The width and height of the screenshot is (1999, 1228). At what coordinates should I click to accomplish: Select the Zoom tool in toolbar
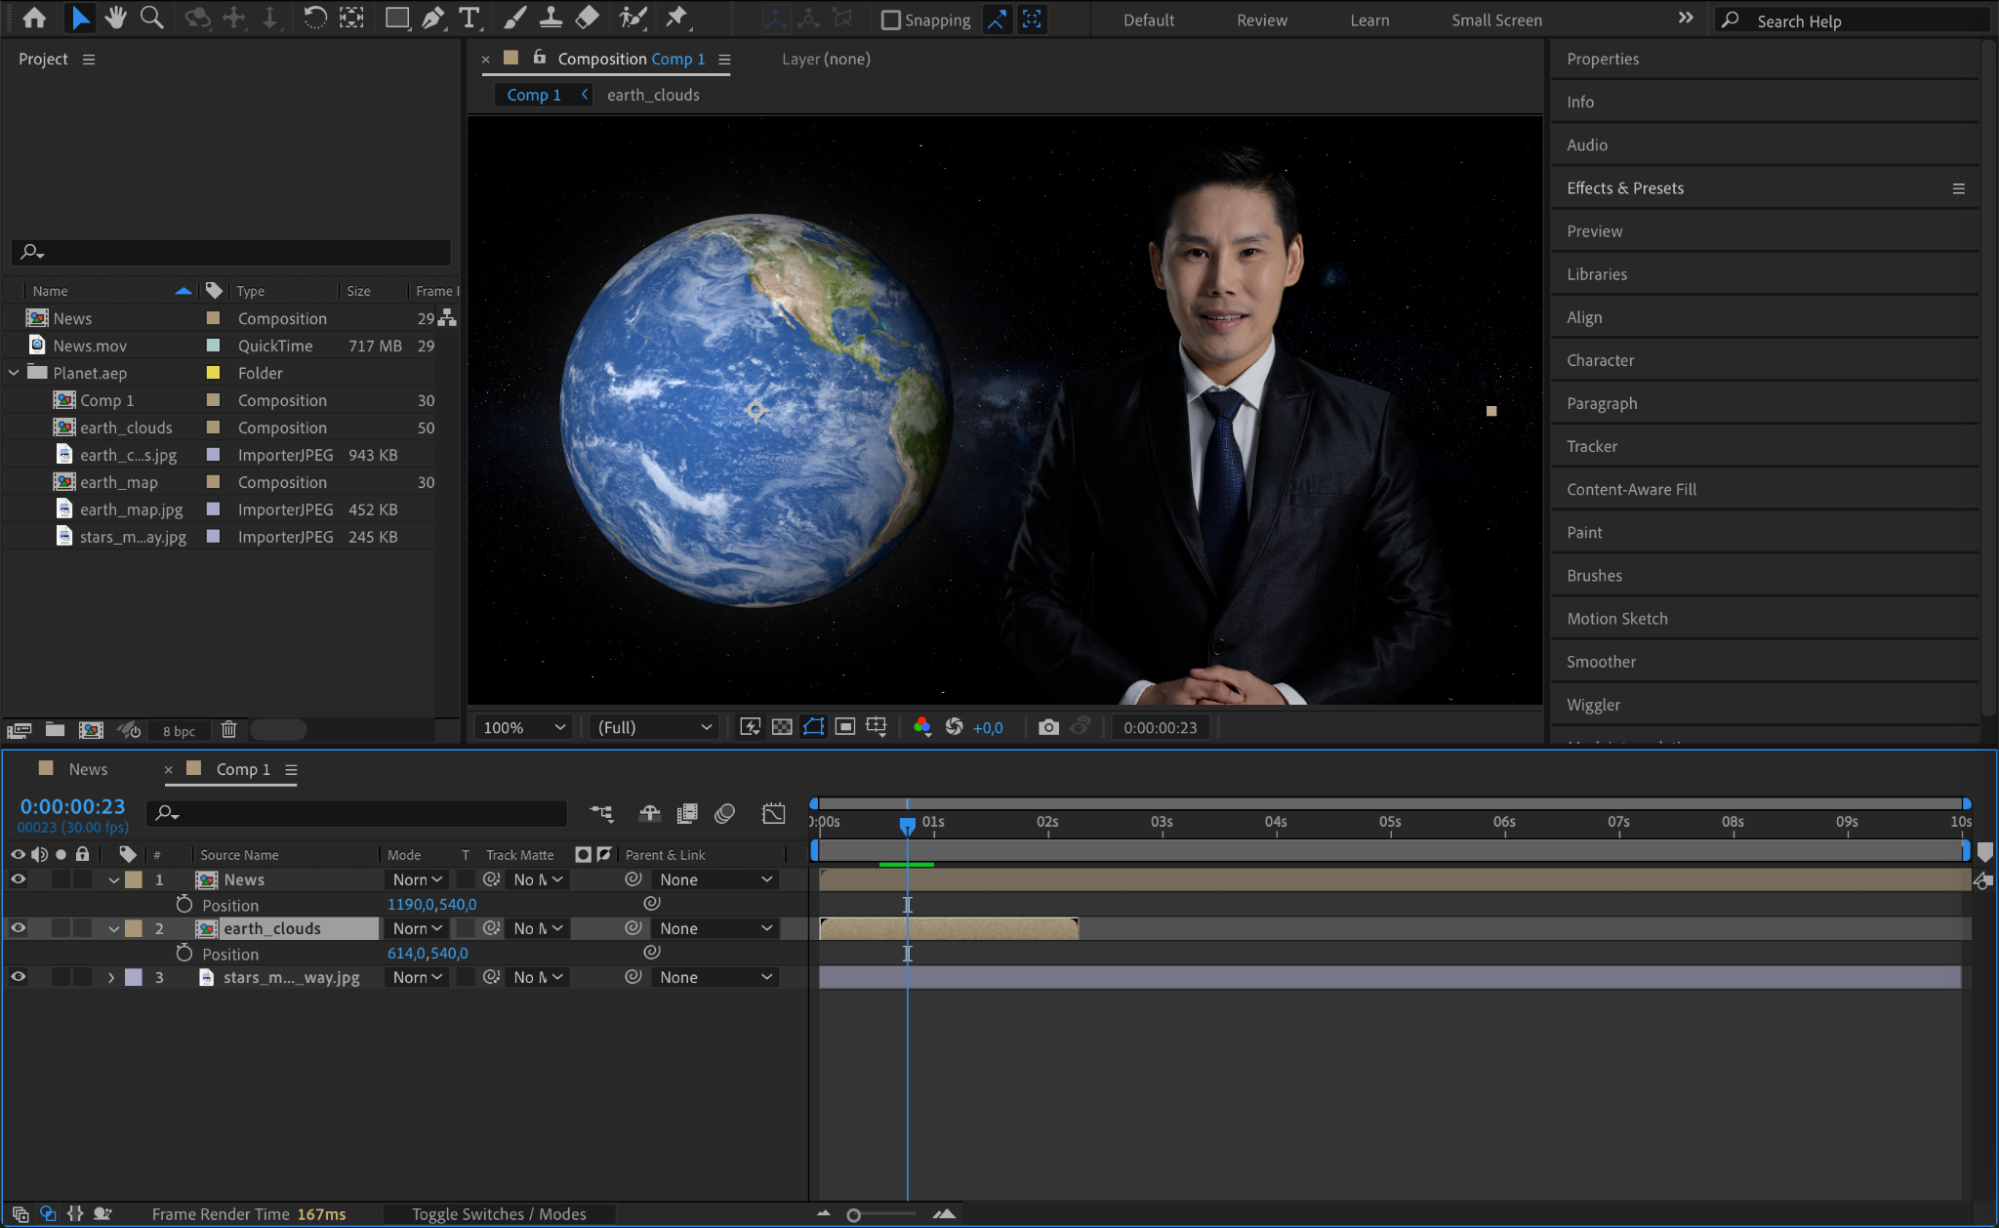151,17
